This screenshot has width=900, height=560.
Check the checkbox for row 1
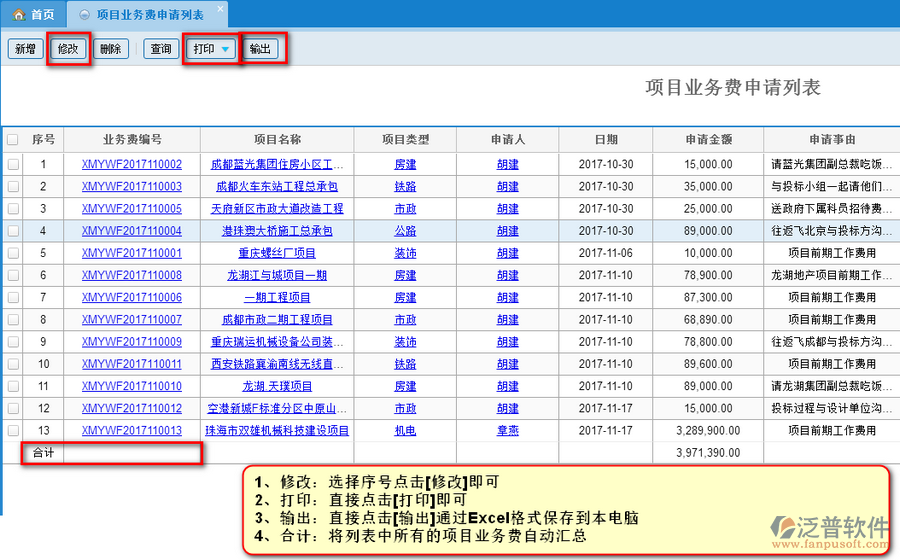(13, 164)
